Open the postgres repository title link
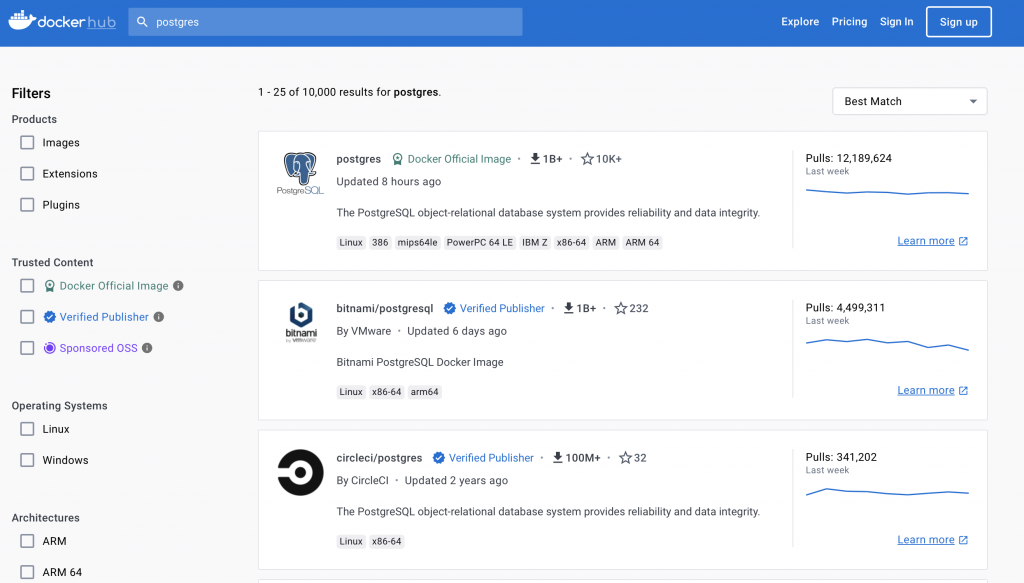 (359, 159)
